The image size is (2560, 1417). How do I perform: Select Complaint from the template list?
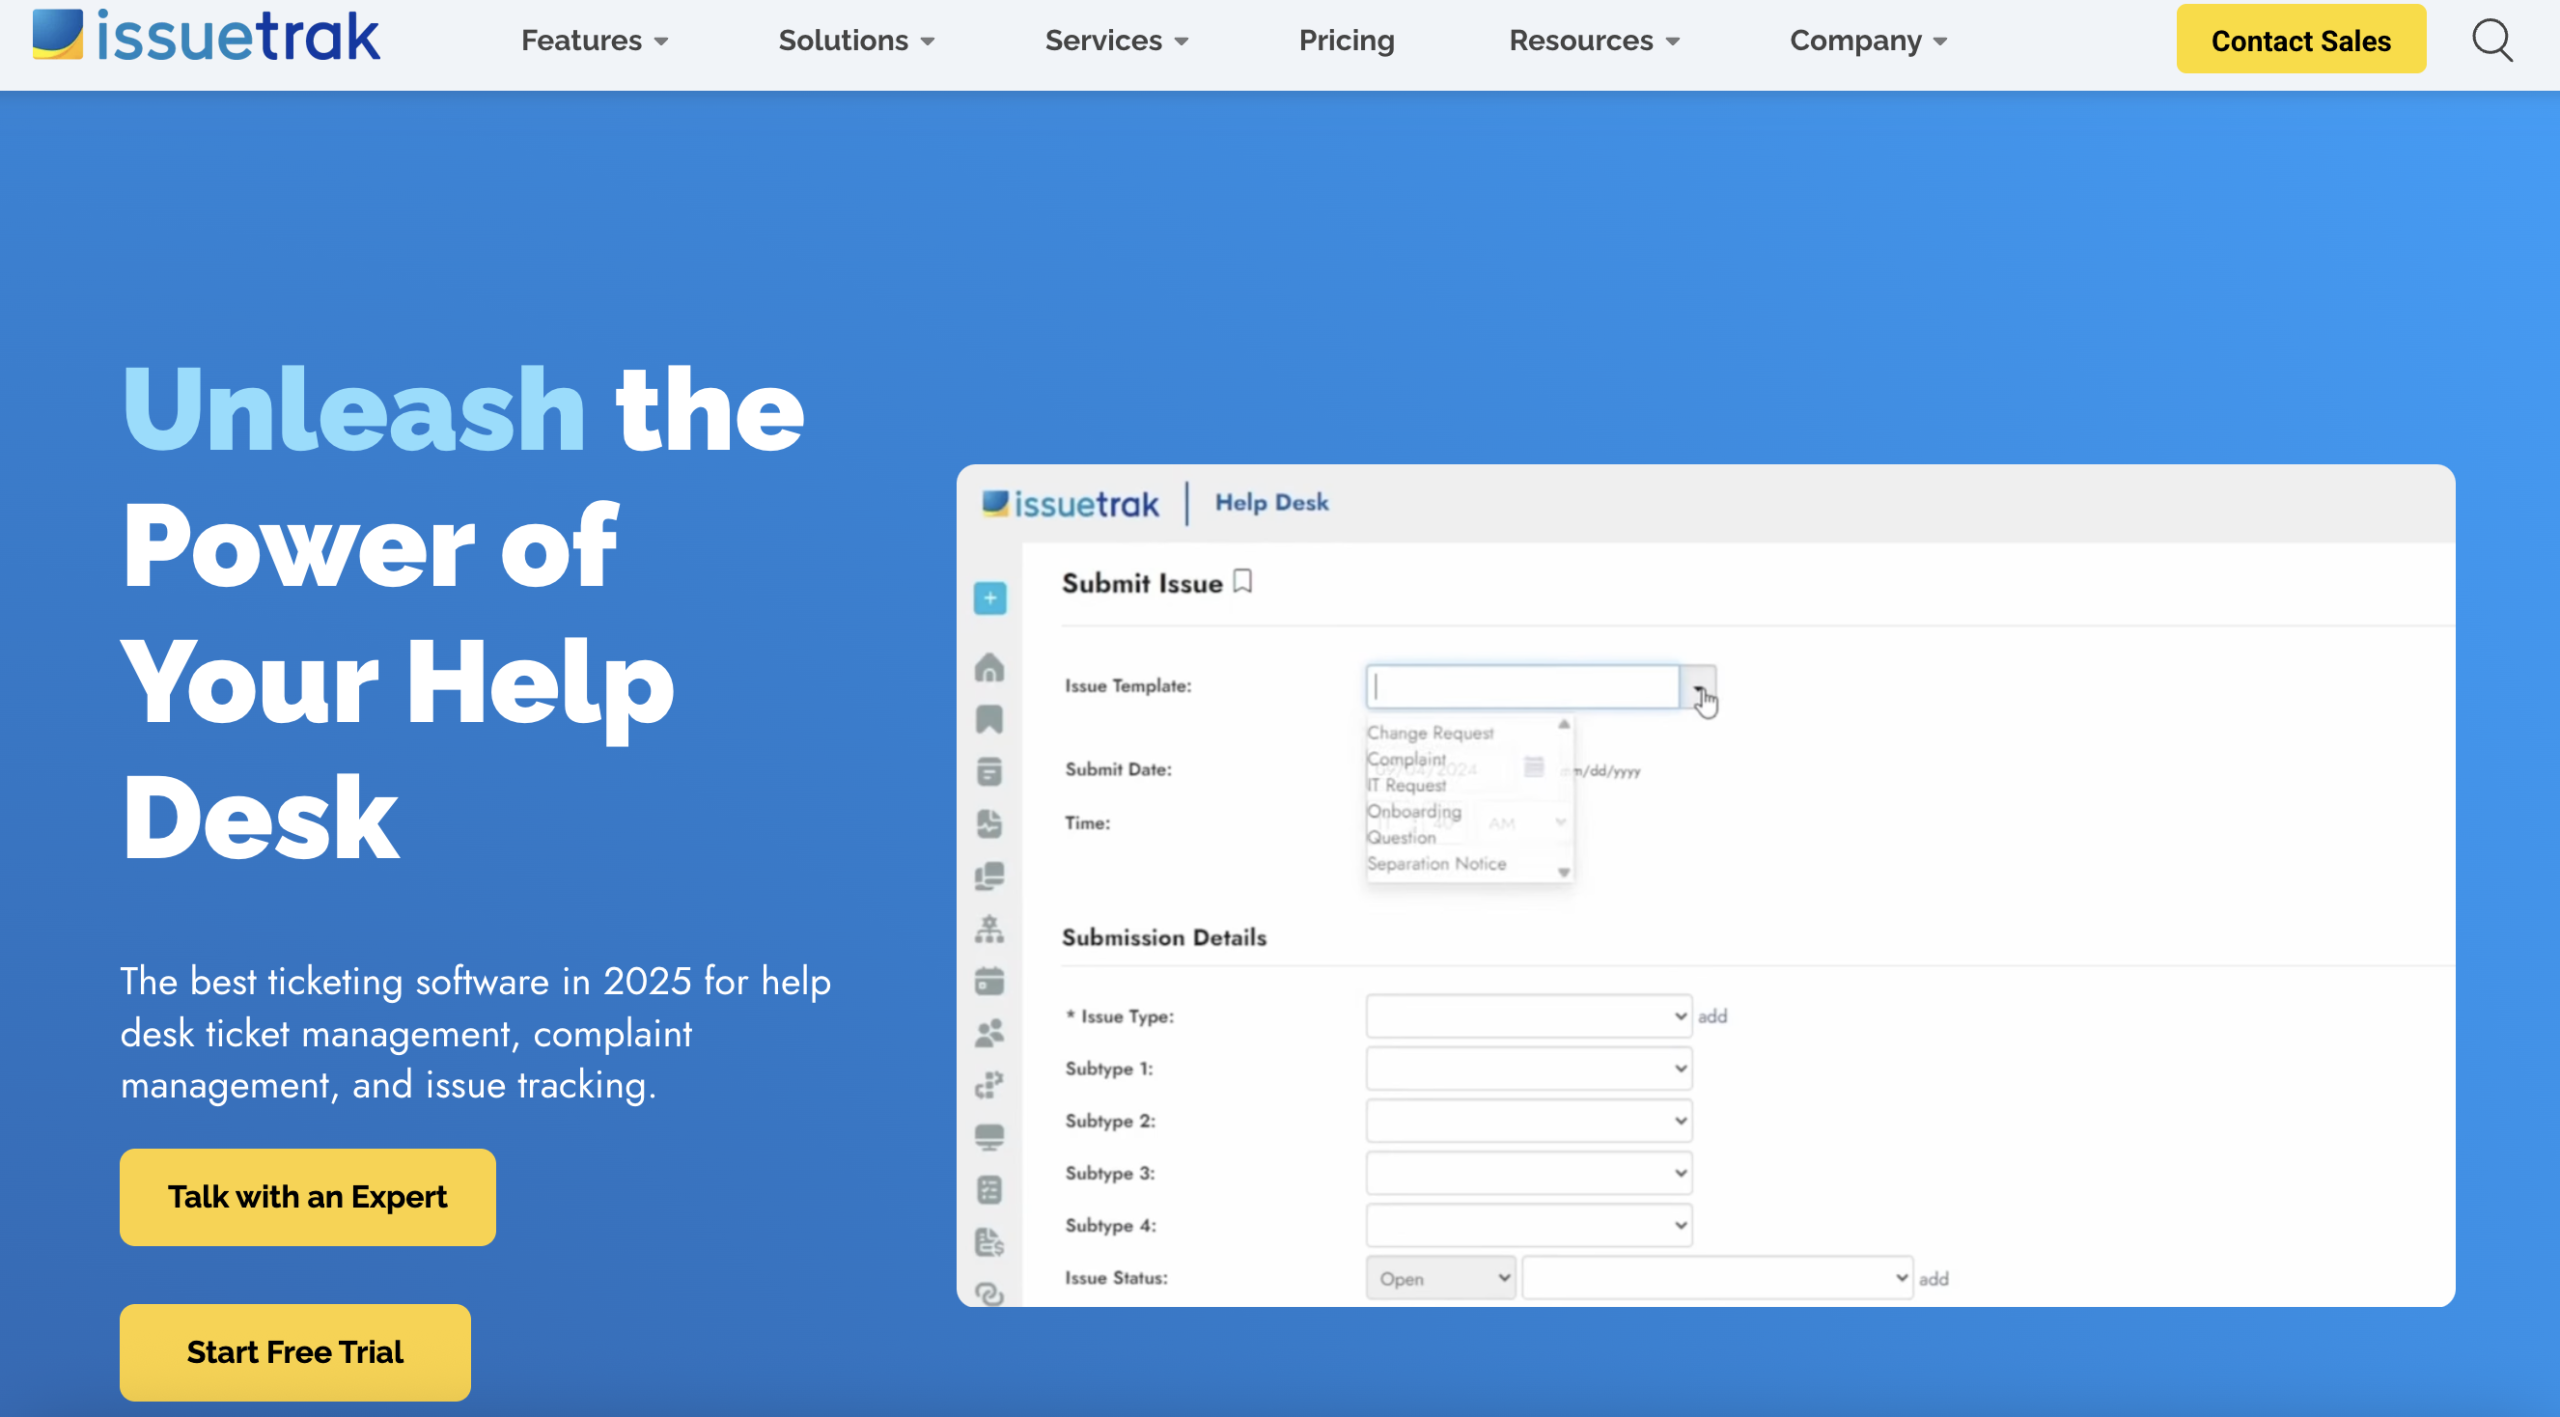click(x=1405, y=759)
